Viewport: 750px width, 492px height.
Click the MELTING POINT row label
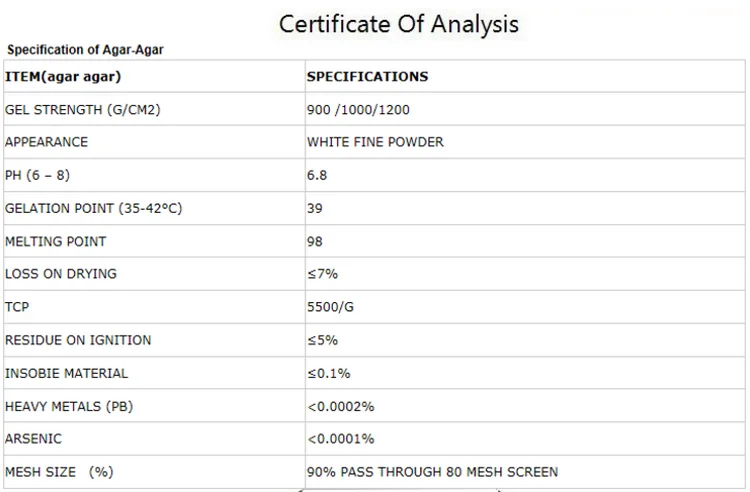coord(56,241)
